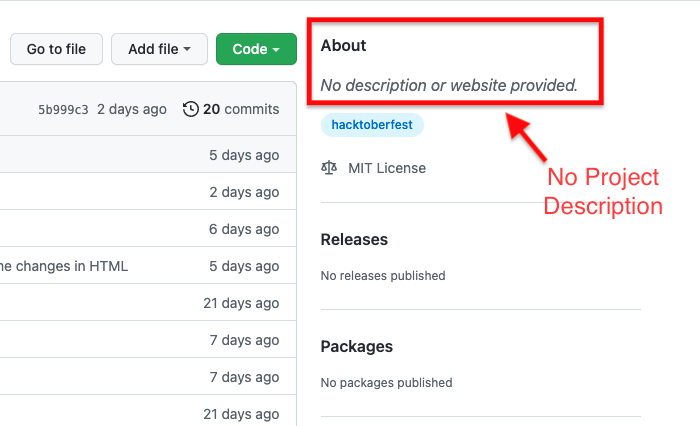The height and width of the screenshot is (426, 700).
Task: Open commit hash 5b999c3
Action: click(63, 109)
